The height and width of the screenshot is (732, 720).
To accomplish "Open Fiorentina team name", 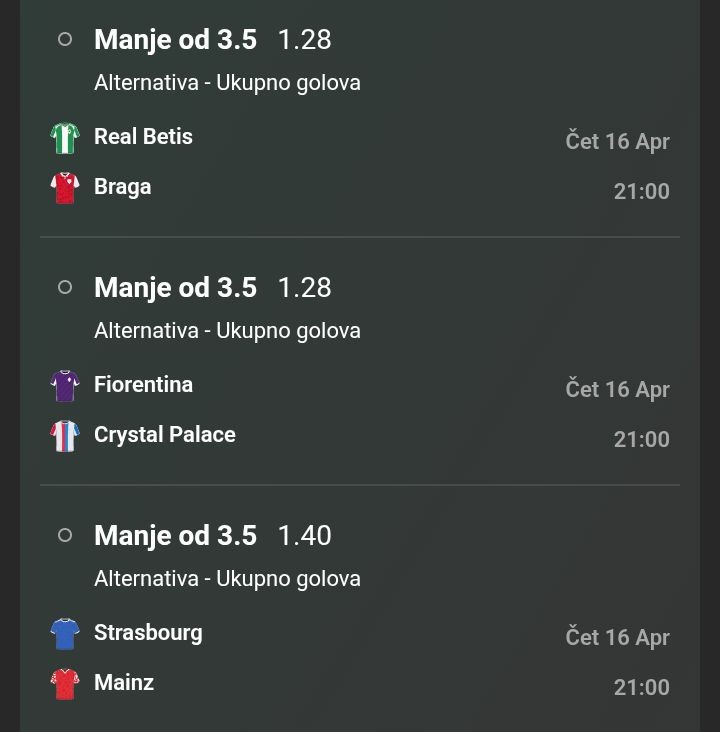I will click(143, 385).
